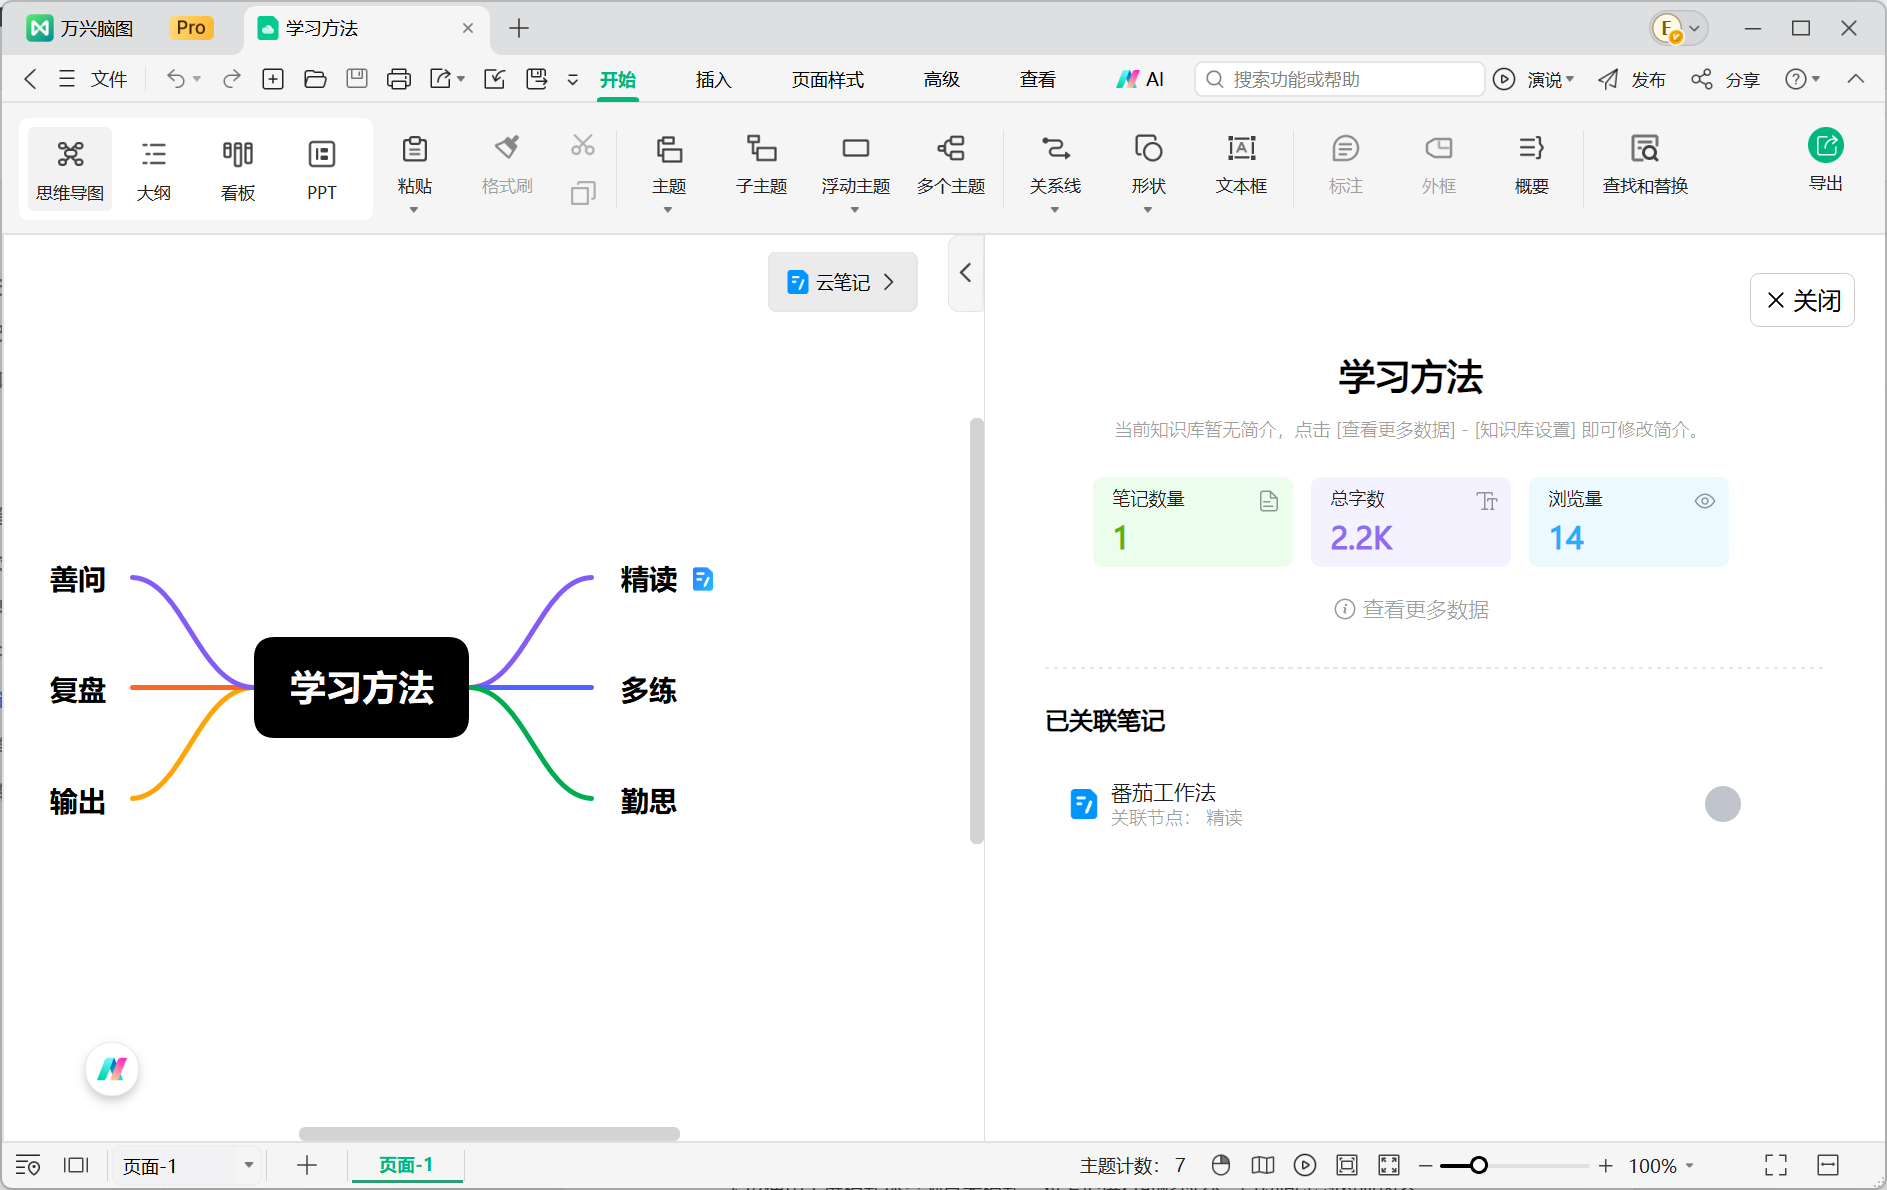The width and height of the screenshot is (1887, 1190).
Task: Select the central node 学习方法
Action: point(361,687)
